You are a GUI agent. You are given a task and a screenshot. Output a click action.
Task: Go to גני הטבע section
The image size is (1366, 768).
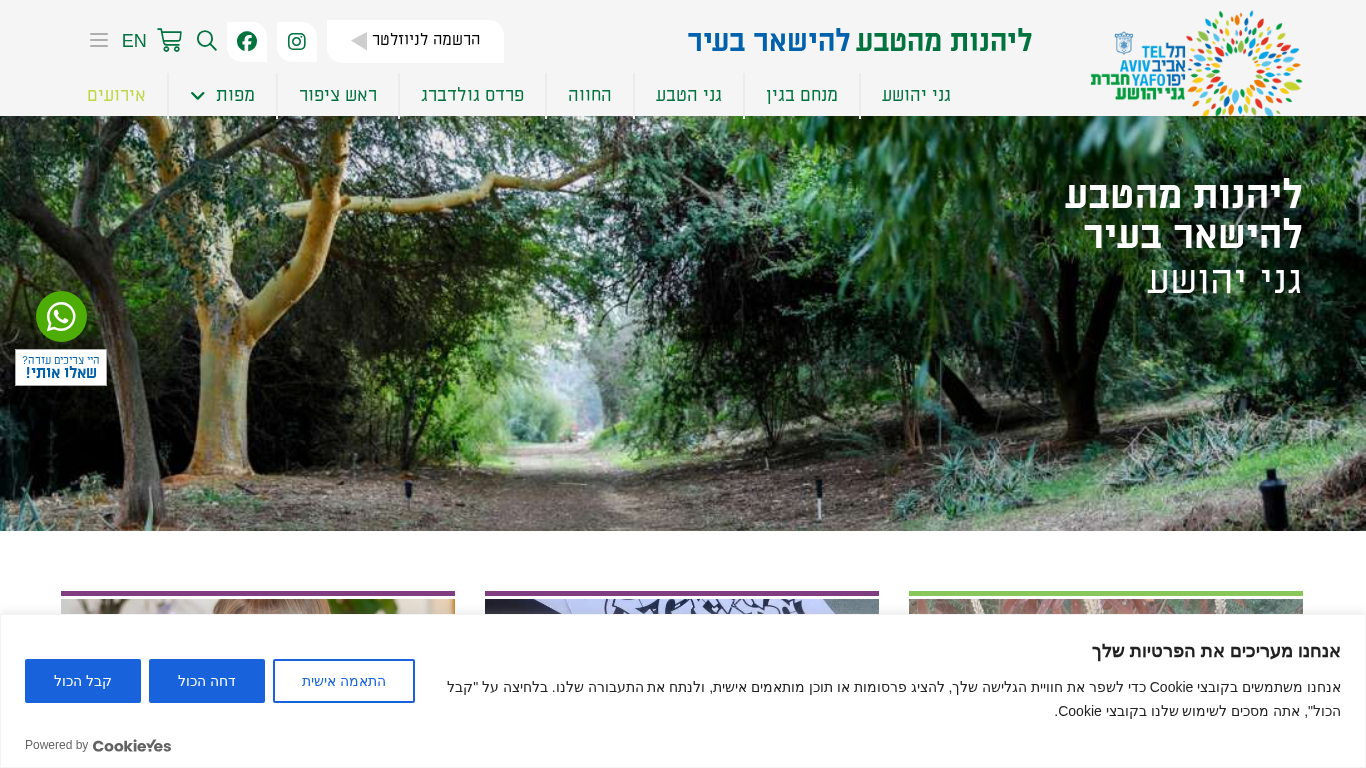689,95
